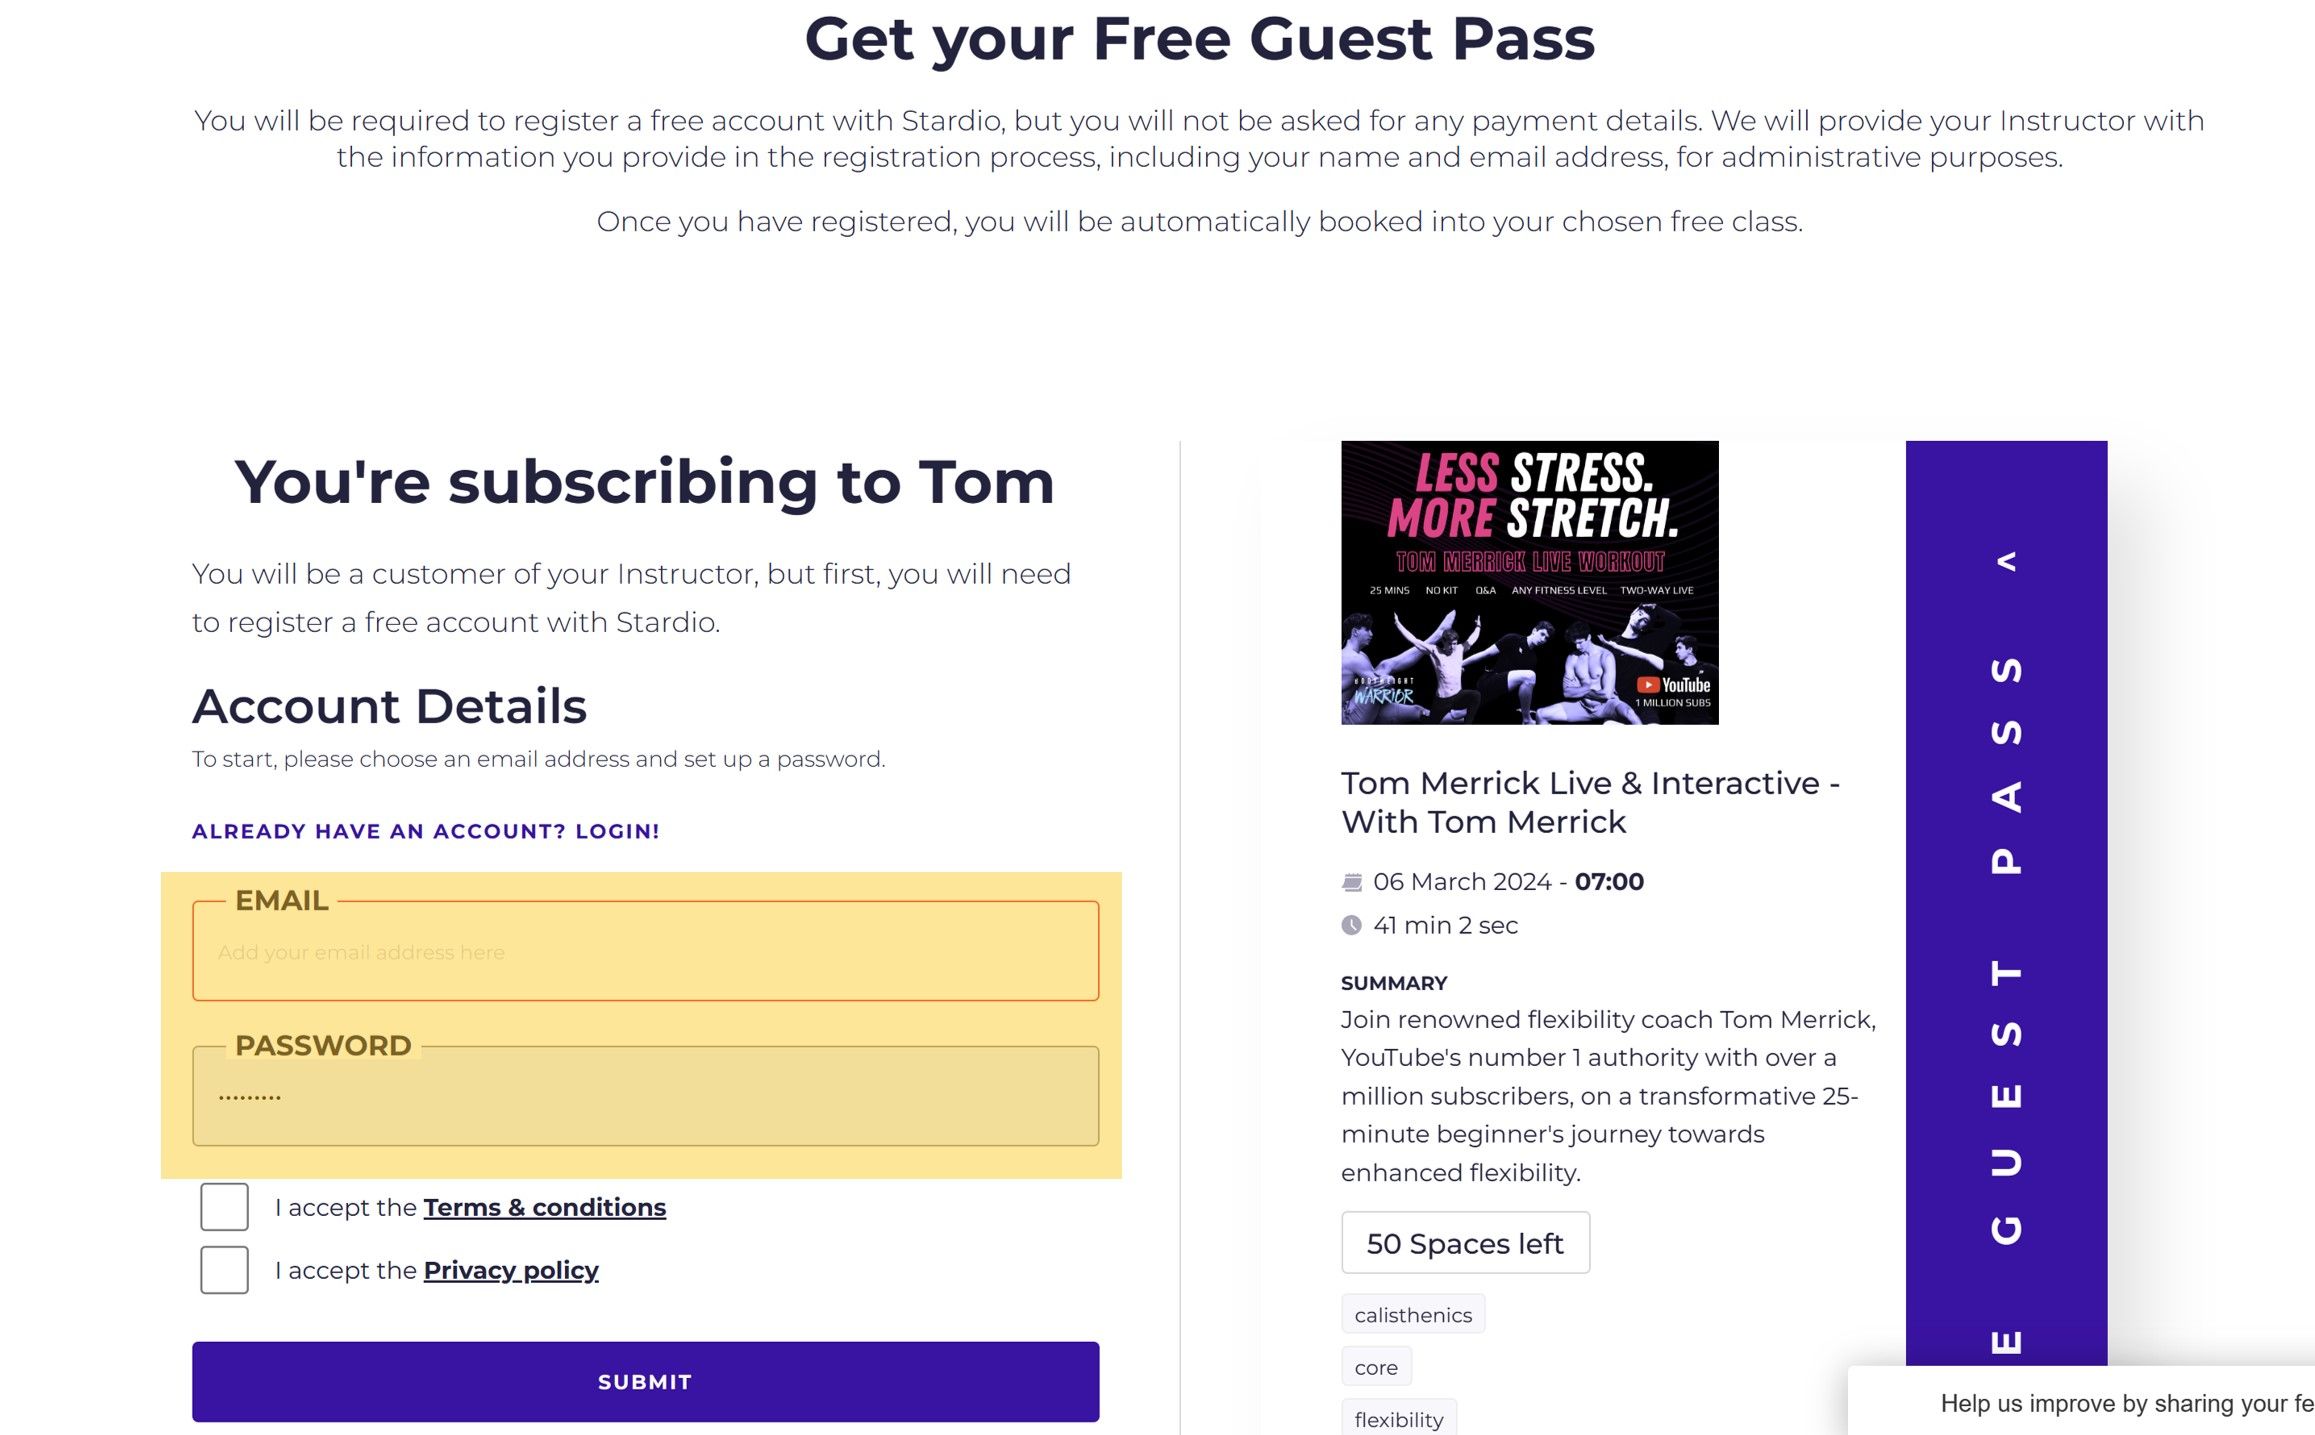Click the Bodyweight Warrior logo in the banner image
The width and height of the screenshot is (2315, 1435).
pyautogui.click(x=1384, y=692)
